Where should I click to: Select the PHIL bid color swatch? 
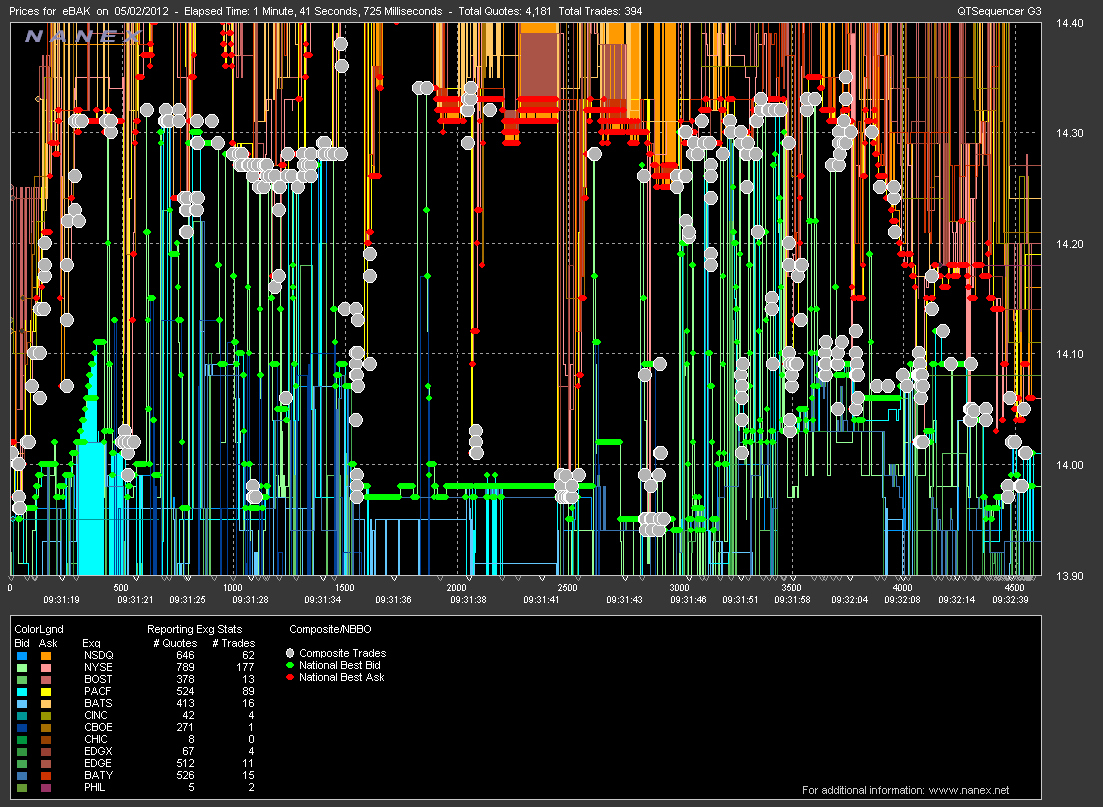[22, 787]
